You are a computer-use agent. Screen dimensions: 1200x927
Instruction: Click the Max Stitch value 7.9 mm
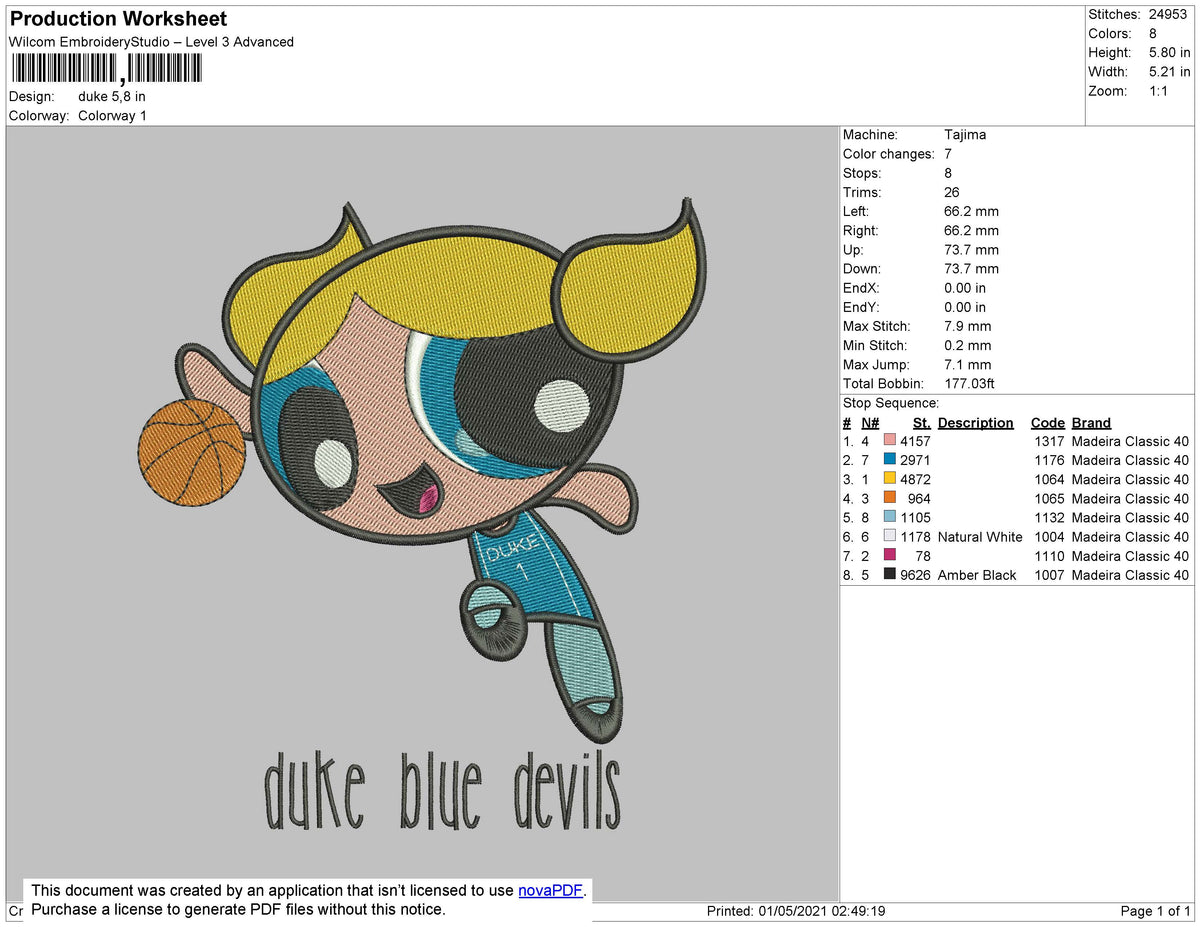968,326
